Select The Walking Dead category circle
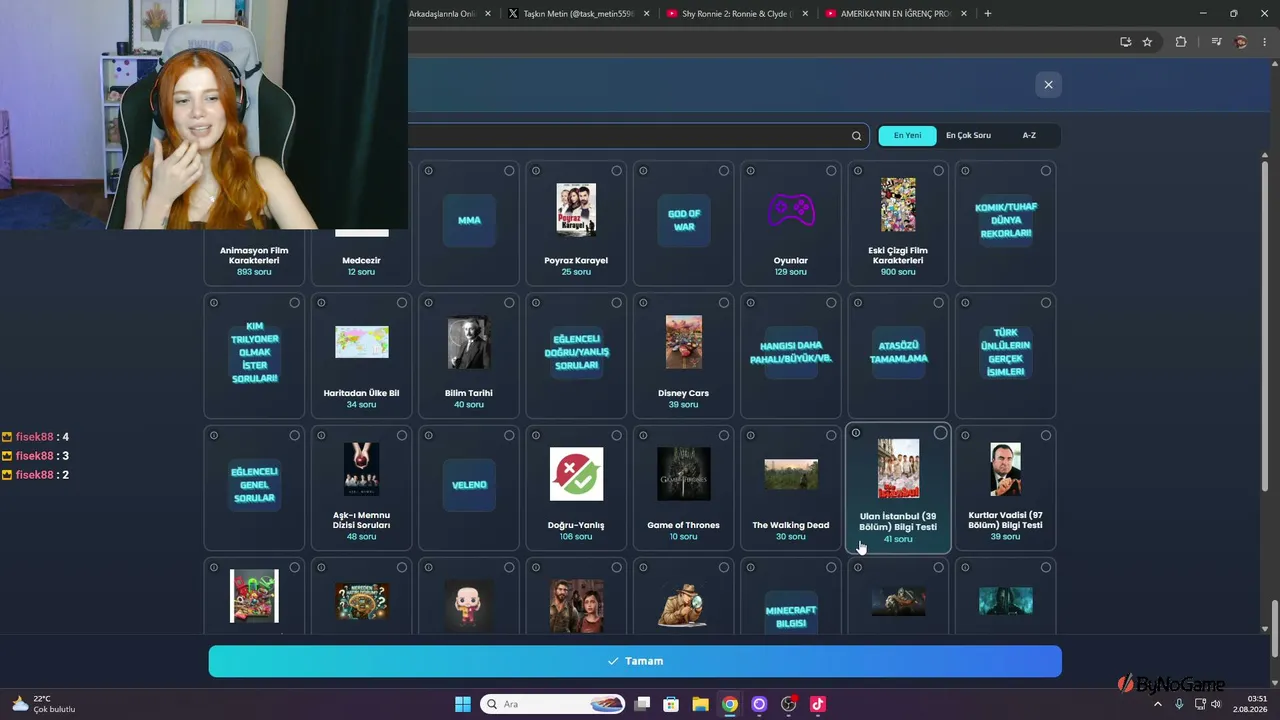The height and width of the screenshot is (720, 1280). pos(831,436)
